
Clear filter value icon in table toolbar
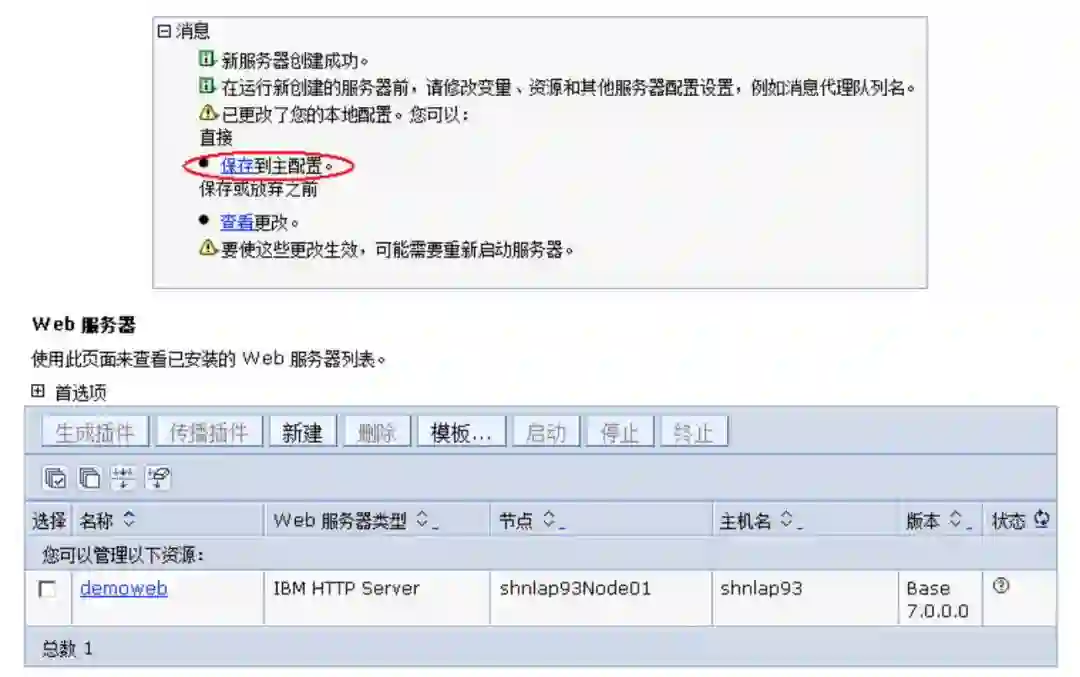[x=158, y=477]
